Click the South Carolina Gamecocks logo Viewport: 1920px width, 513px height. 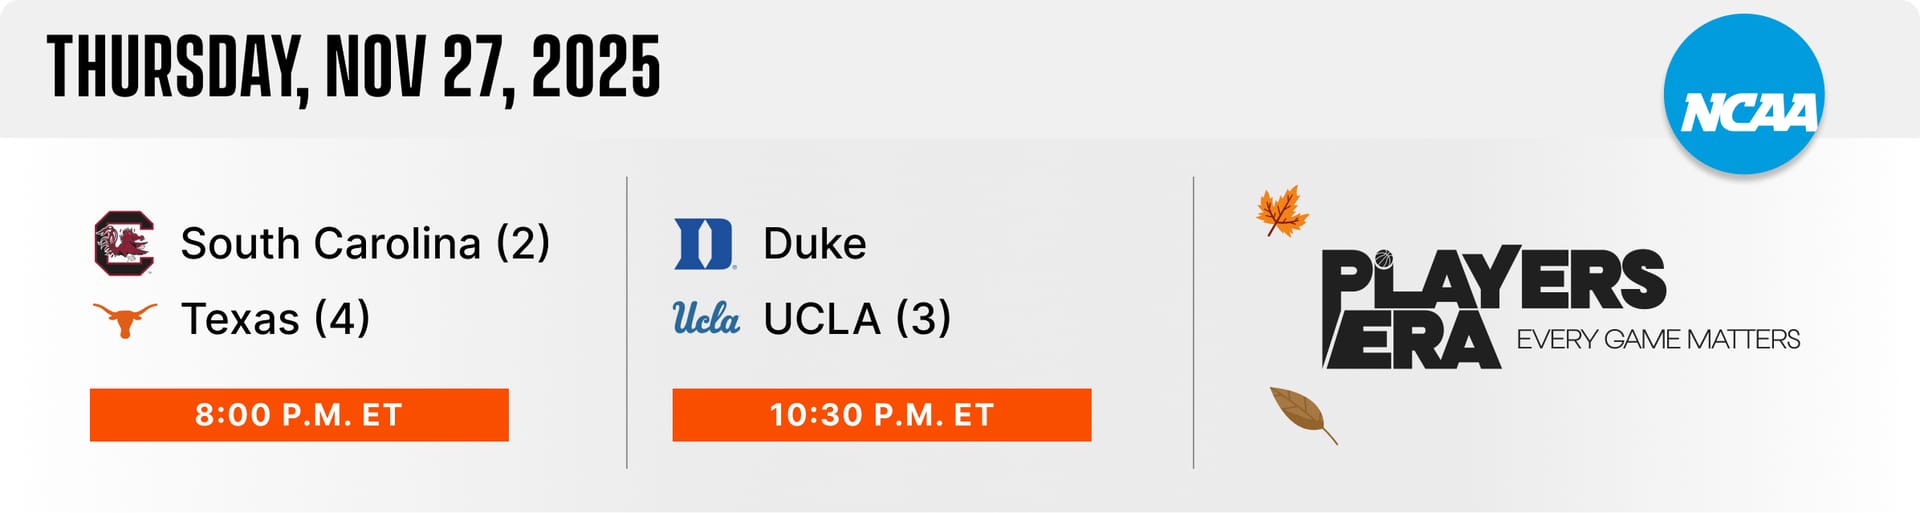(124, 243)
